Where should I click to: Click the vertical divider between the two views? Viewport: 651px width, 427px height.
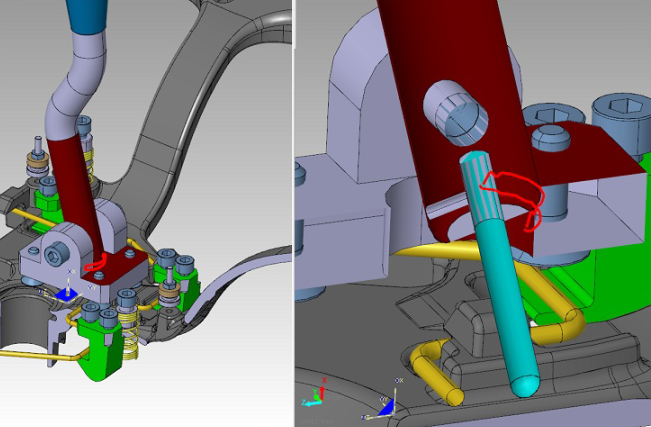click(x=294, y=213)
